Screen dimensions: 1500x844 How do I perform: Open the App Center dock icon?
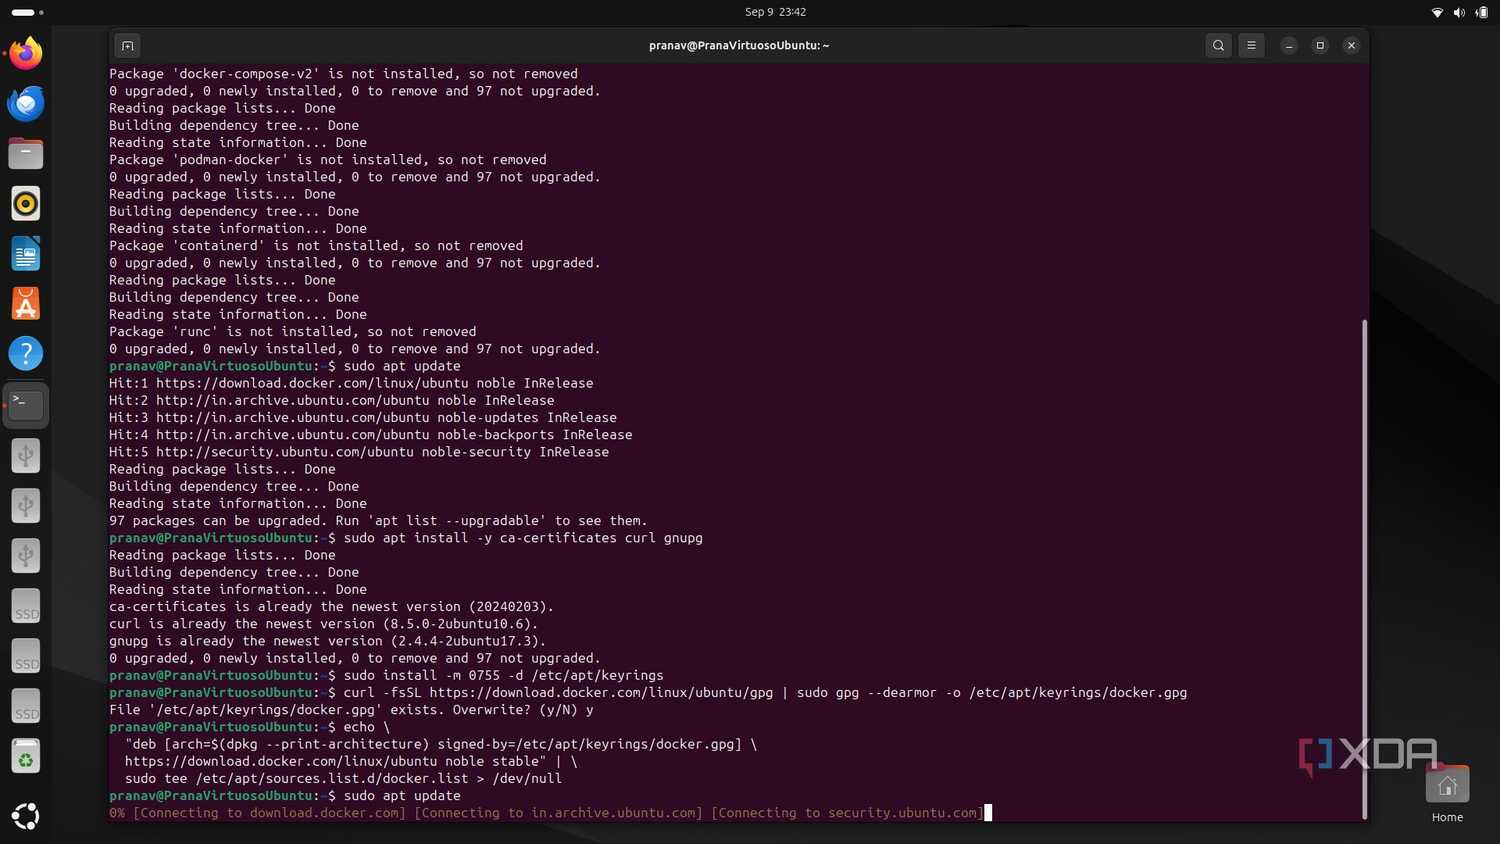coord(26,304)
